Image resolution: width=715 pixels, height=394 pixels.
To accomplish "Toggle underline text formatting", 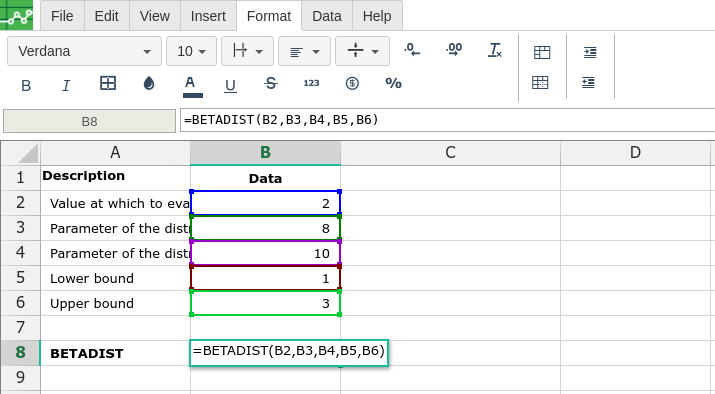I will point(230,85).
